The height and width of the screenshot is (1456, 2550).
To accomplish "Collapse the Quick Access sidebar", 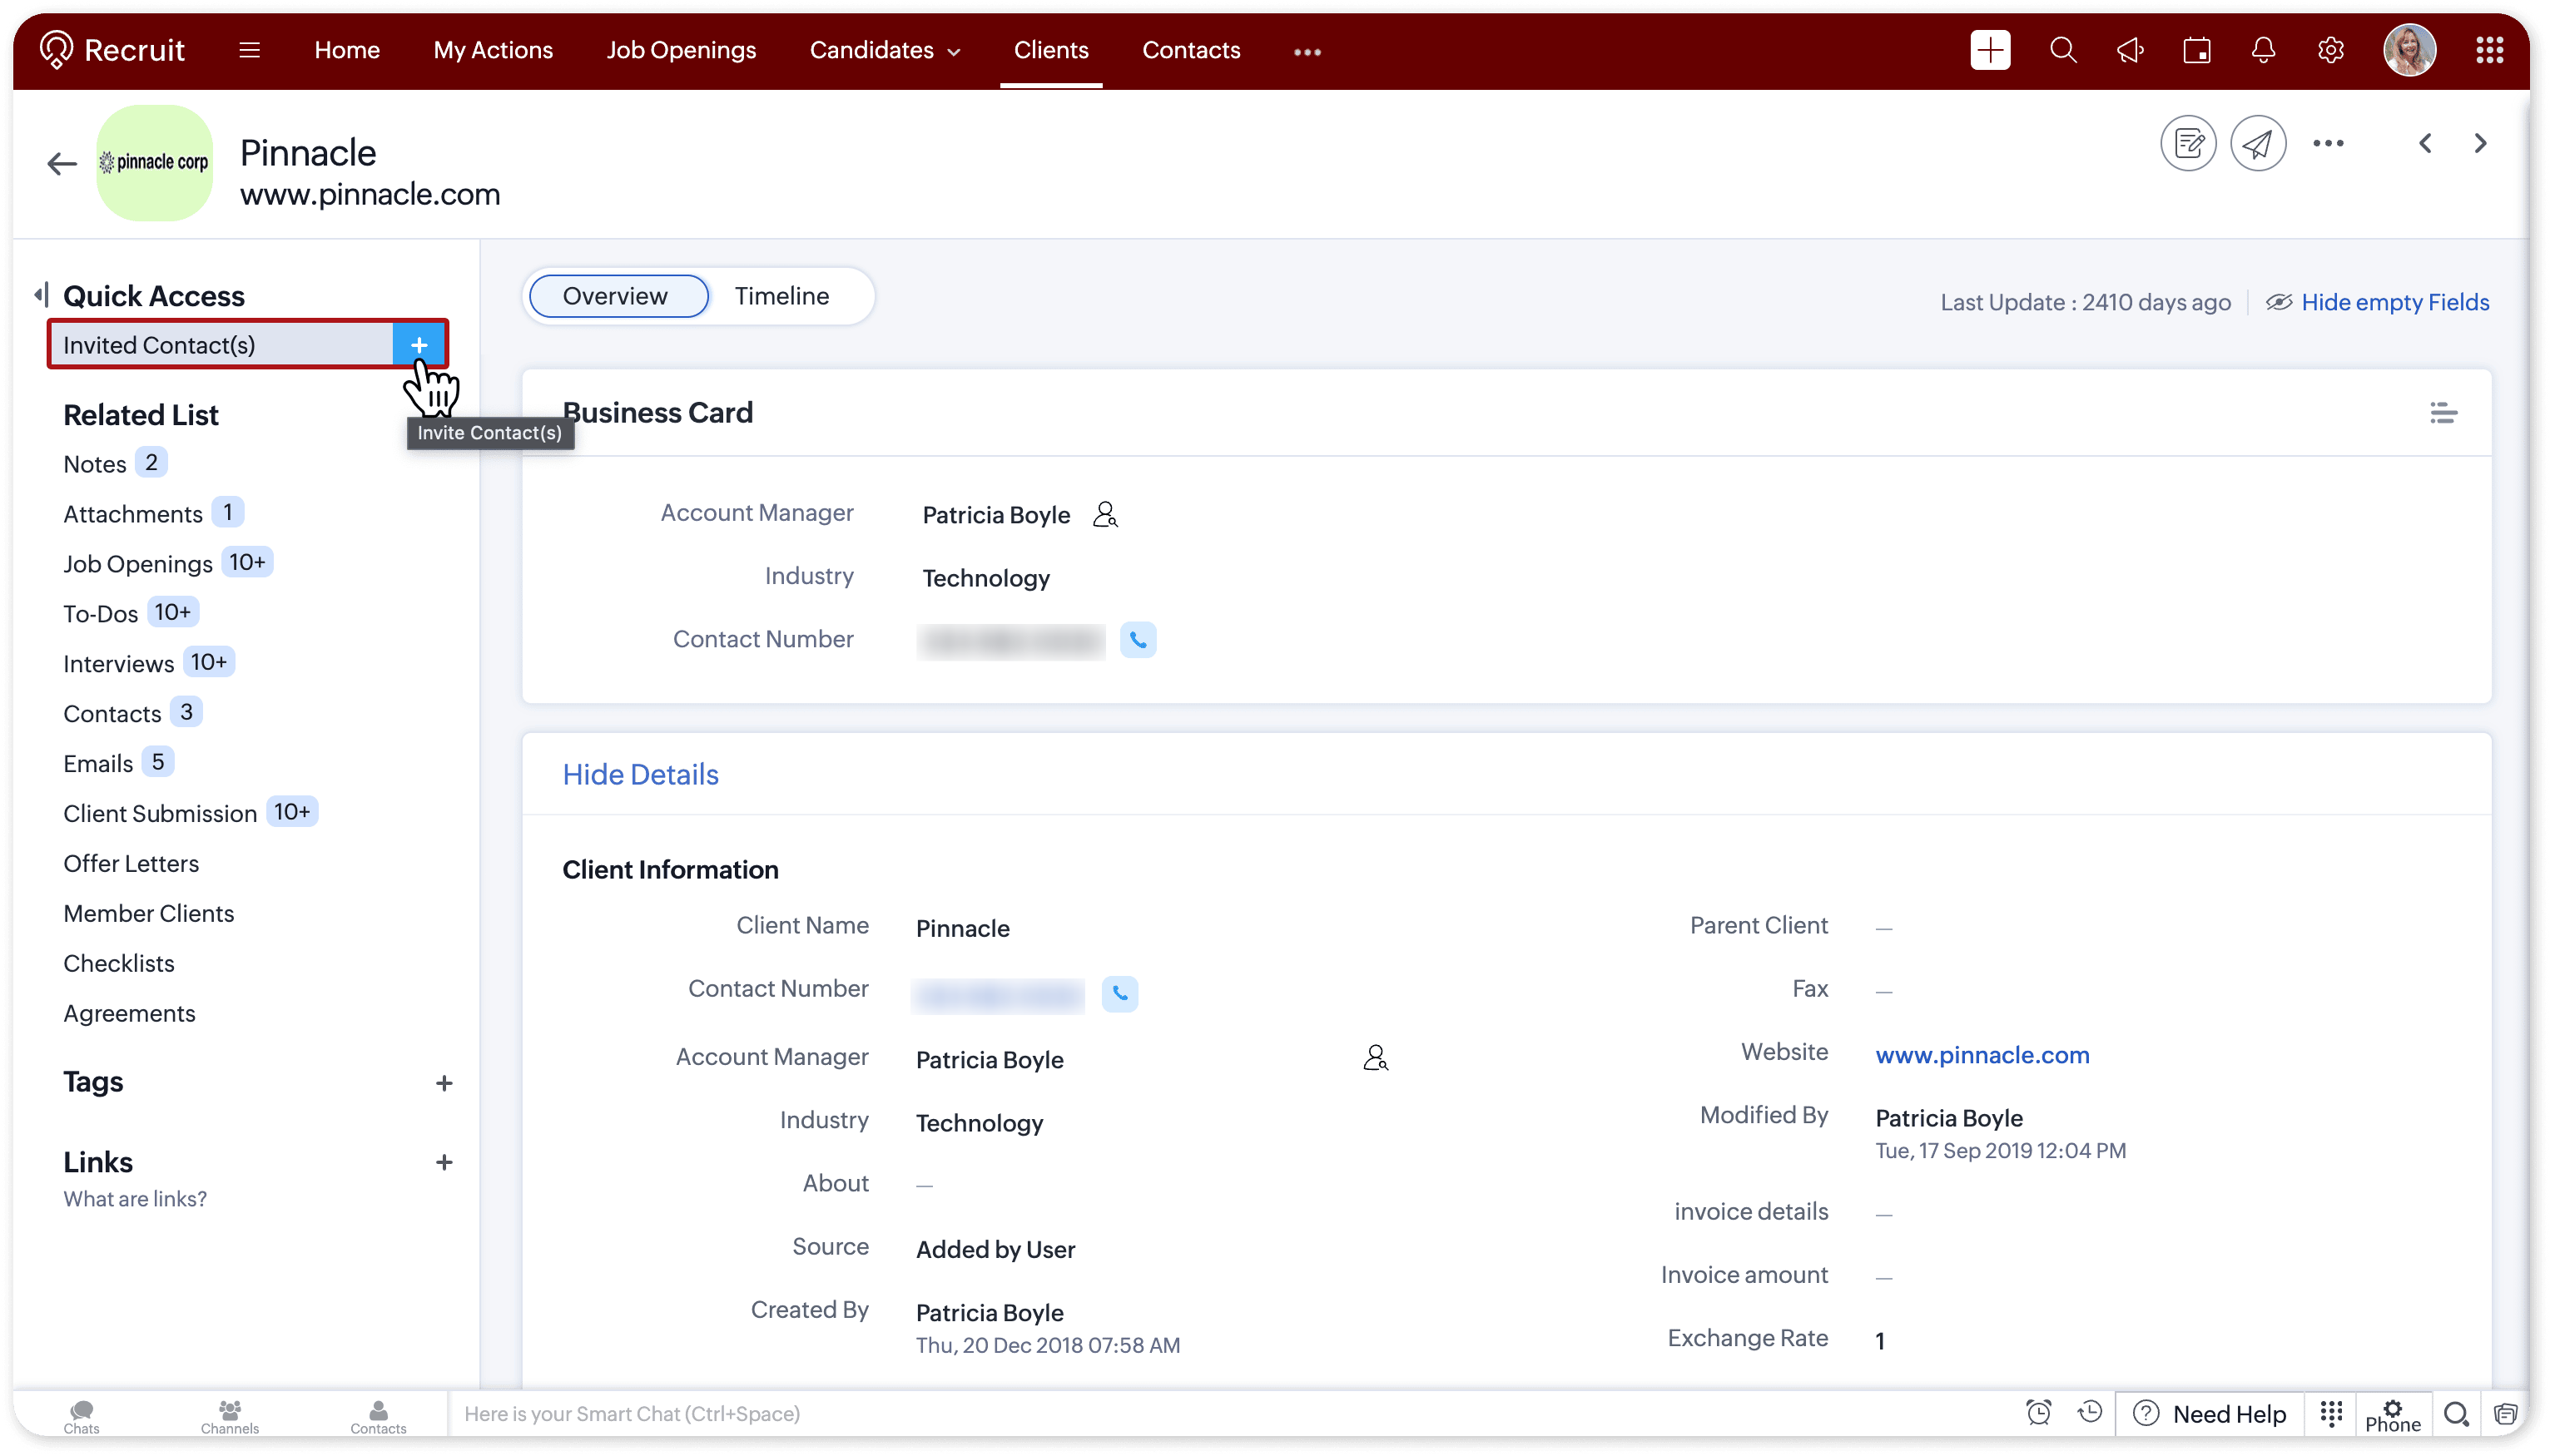I will coord(41,295).
